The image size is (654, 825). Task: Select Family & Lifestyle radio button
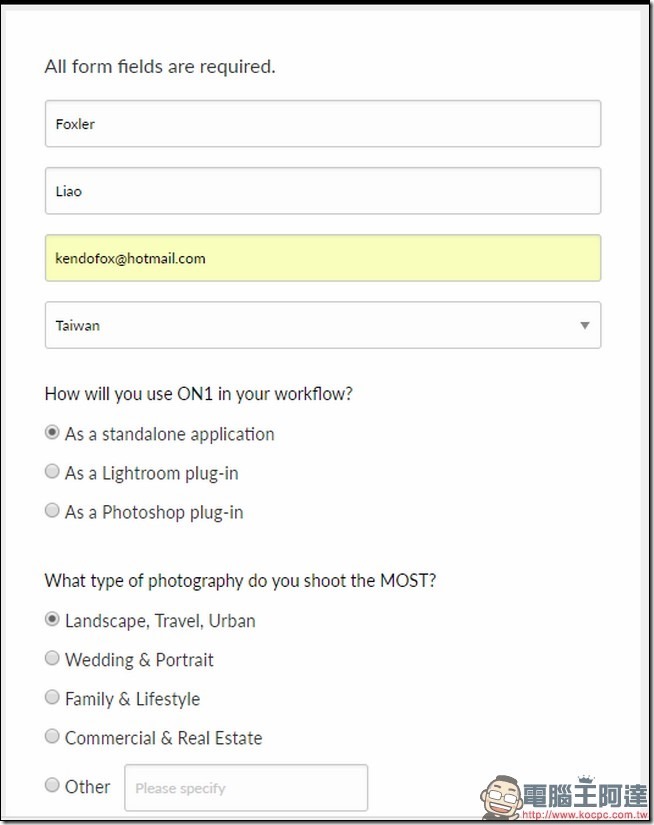pos(52,697)
